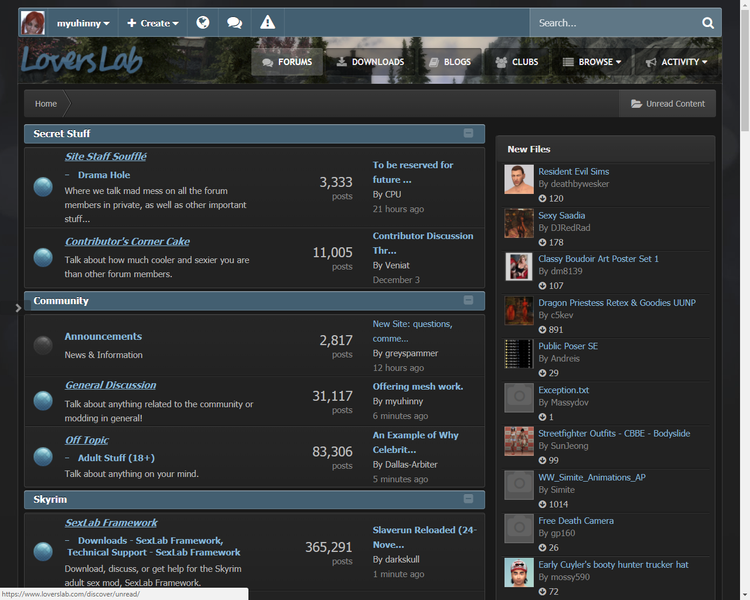Go to the Downloads tab
Image resolution: width=750 pixels, height=600 pixels.
click(x=370, y=62)
